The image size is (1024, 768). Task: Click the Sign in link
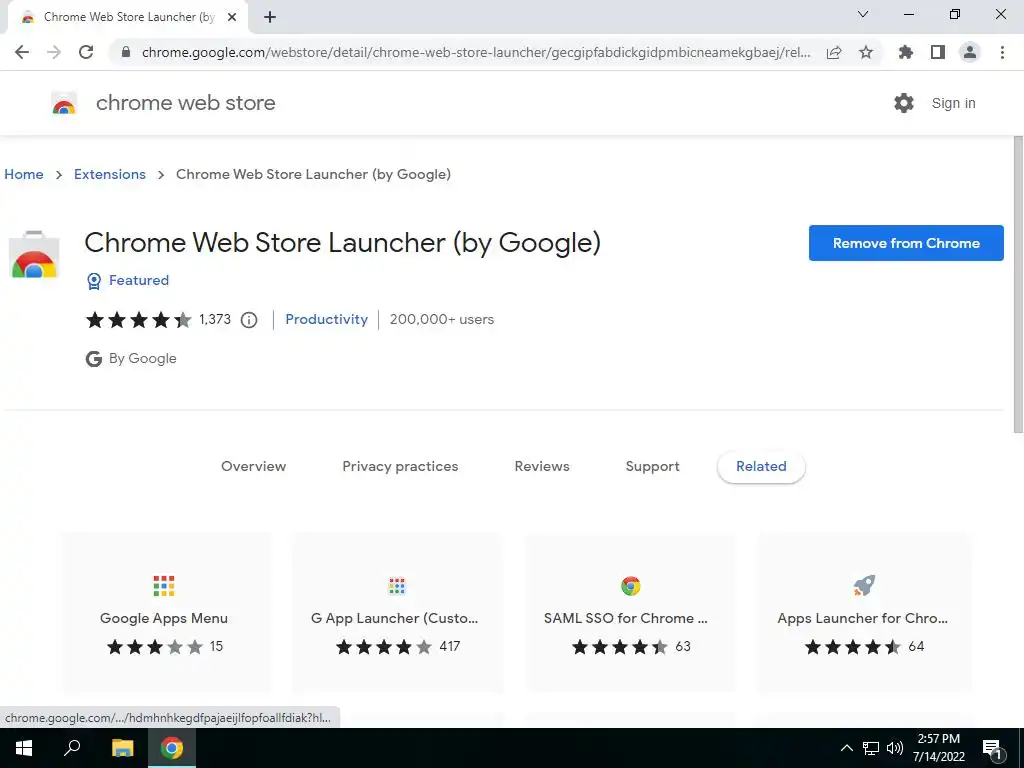coord(953,103)
